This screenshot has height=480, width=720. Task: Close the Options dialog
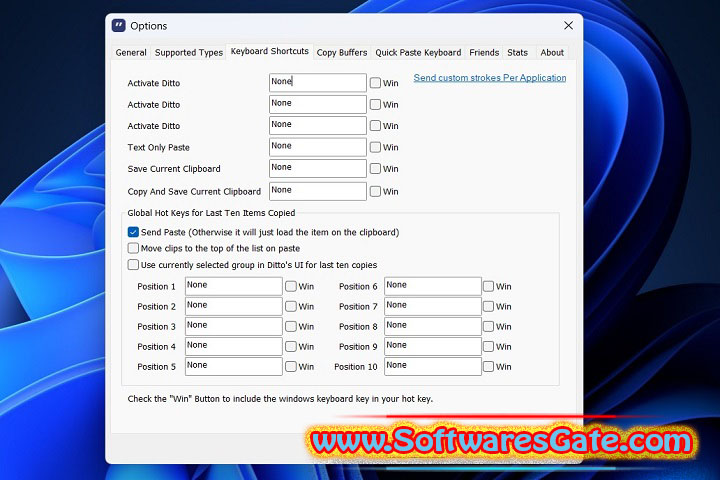568,26
